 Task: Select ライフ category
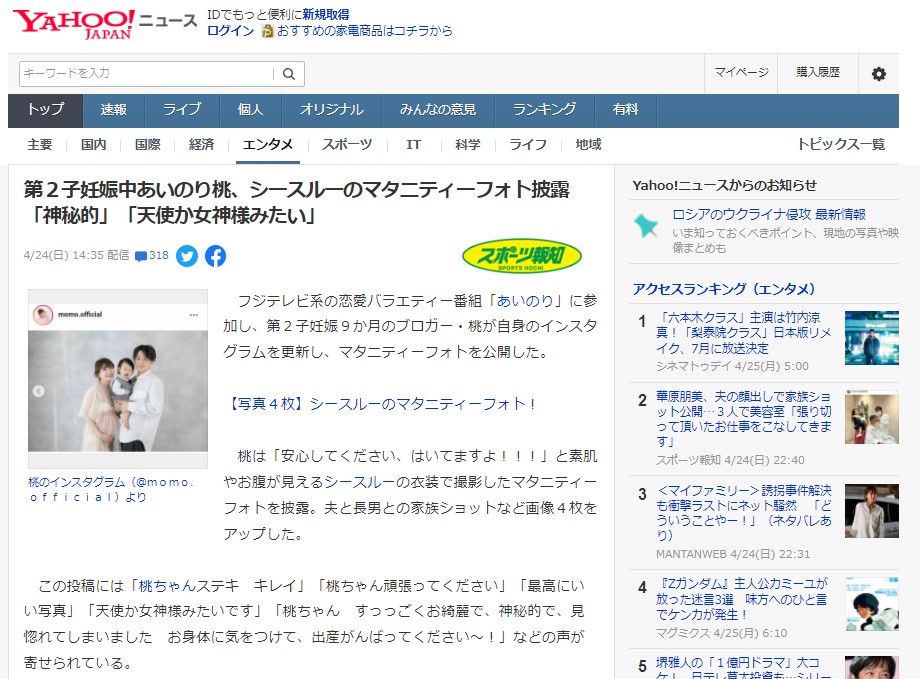(x=528, y=144)
